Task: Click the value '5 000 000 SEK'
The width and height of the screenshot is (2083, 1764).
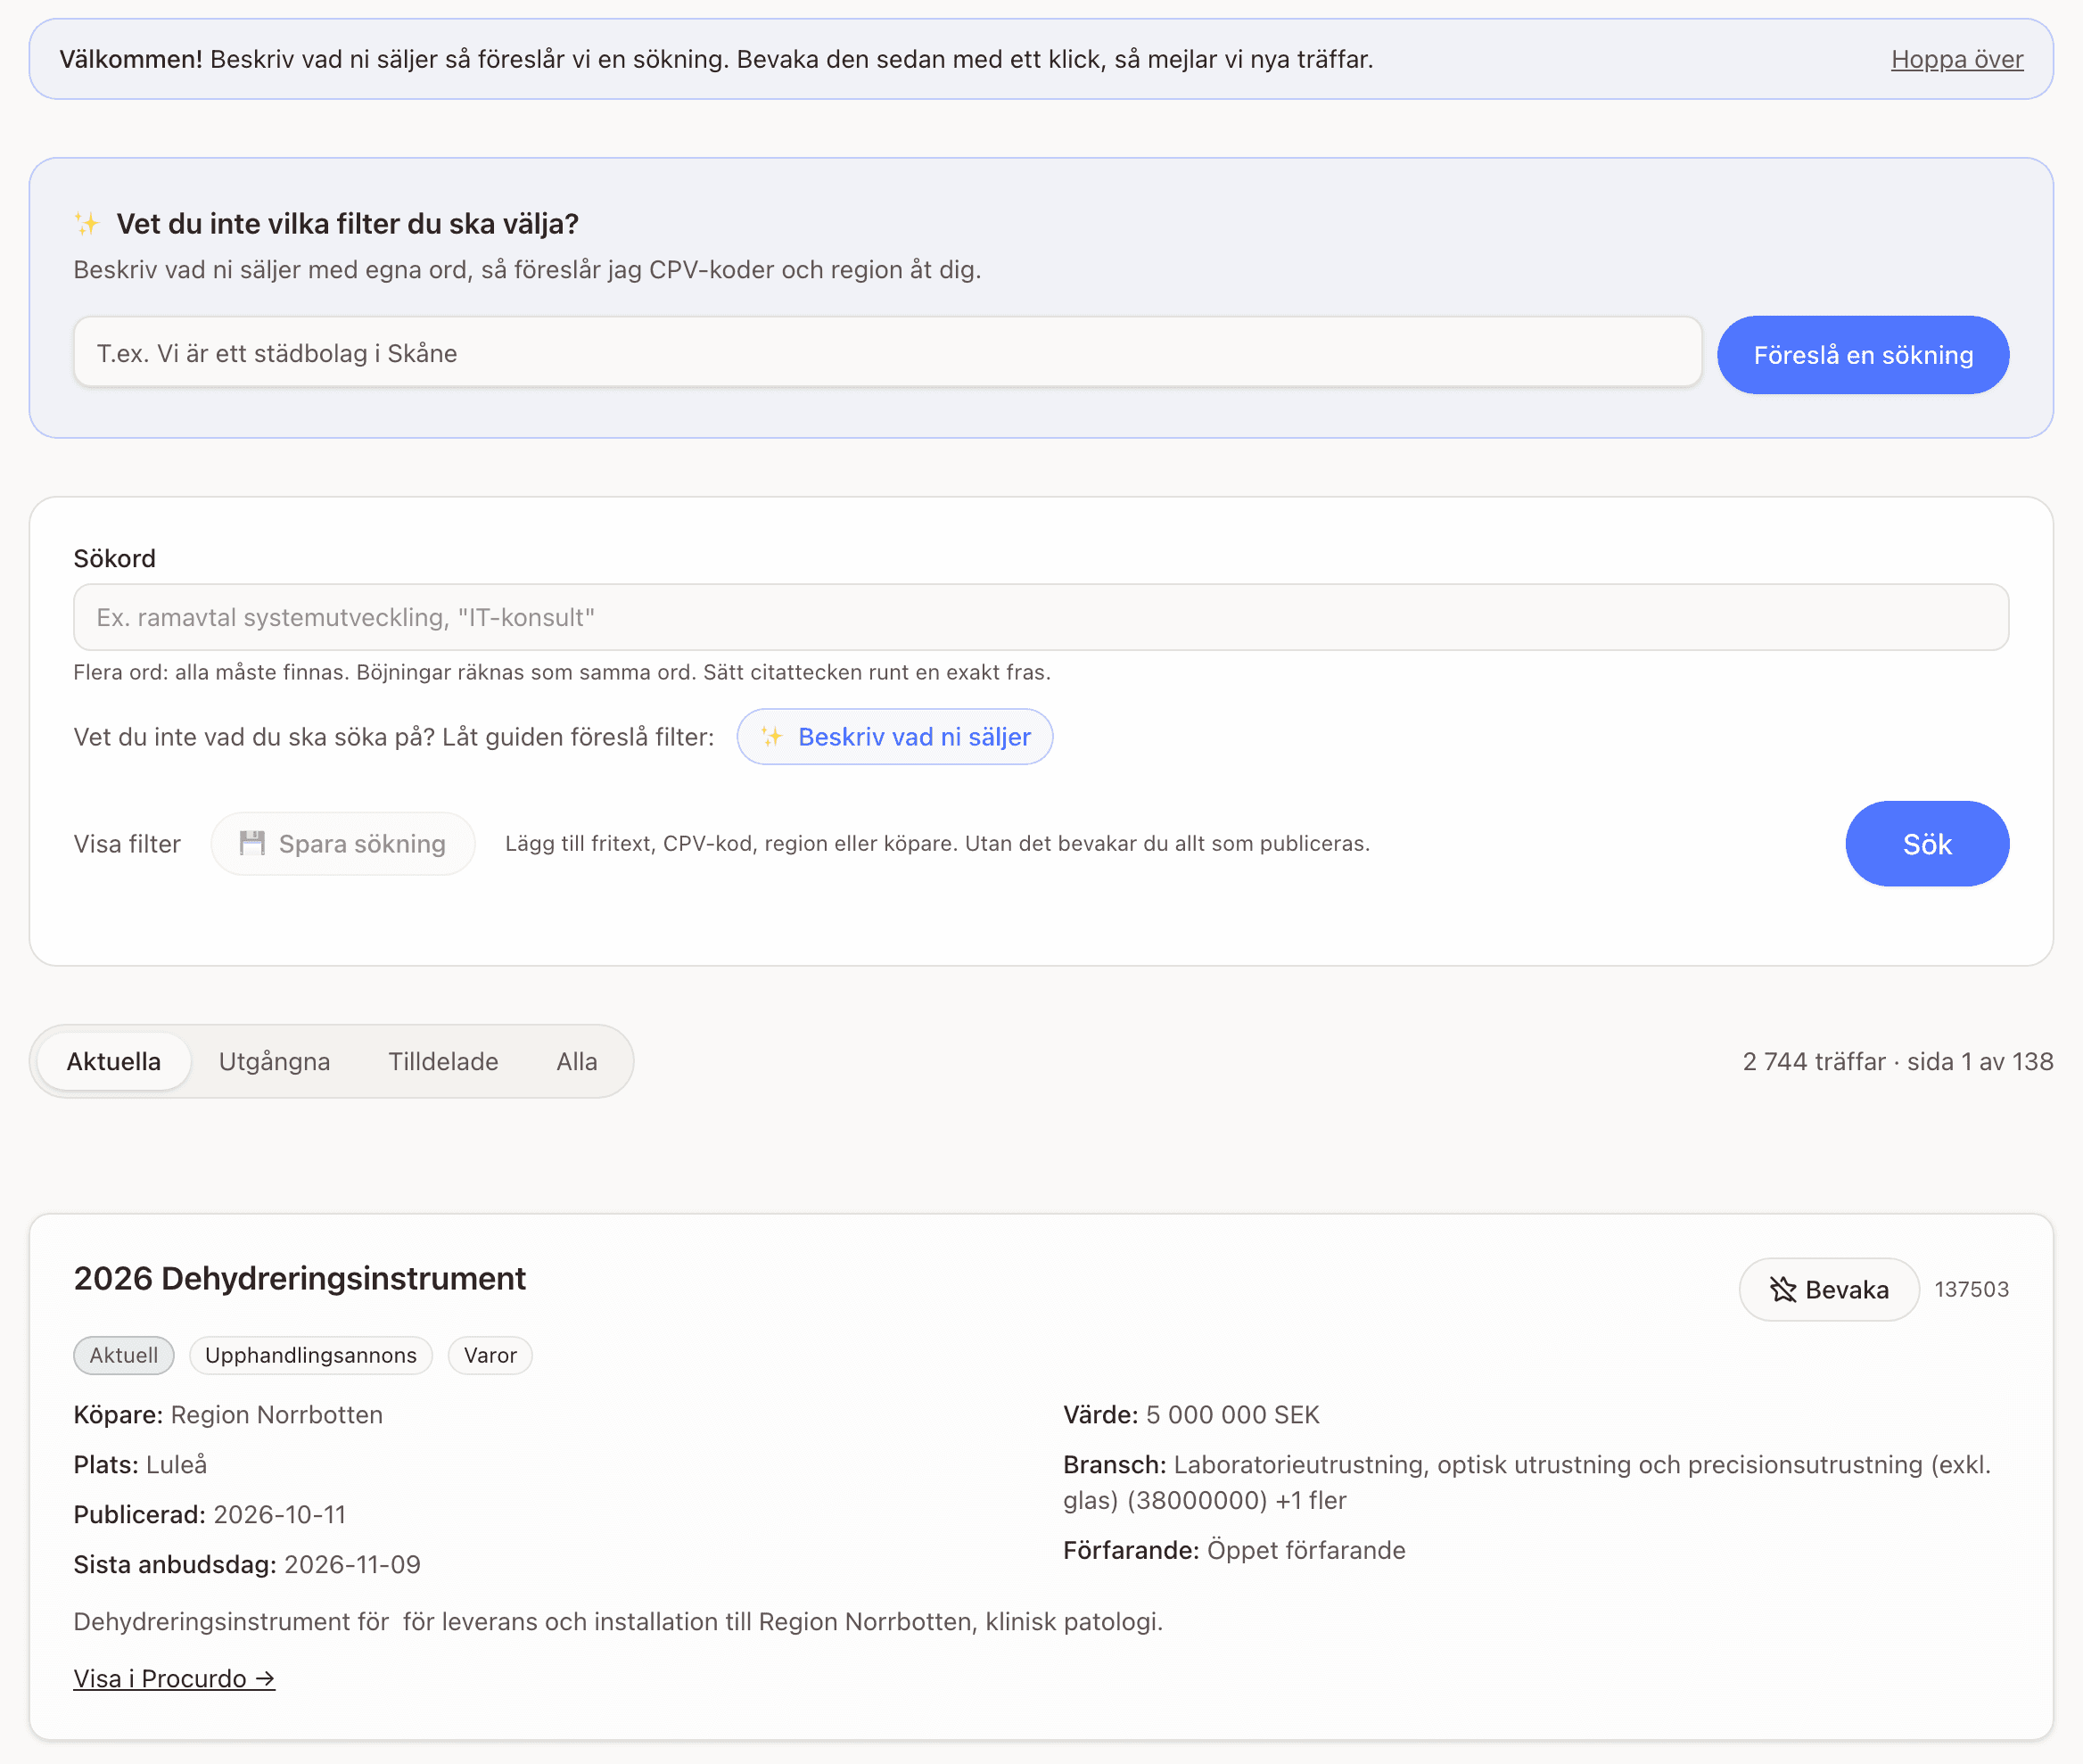Action: tap(1232, 1414)
